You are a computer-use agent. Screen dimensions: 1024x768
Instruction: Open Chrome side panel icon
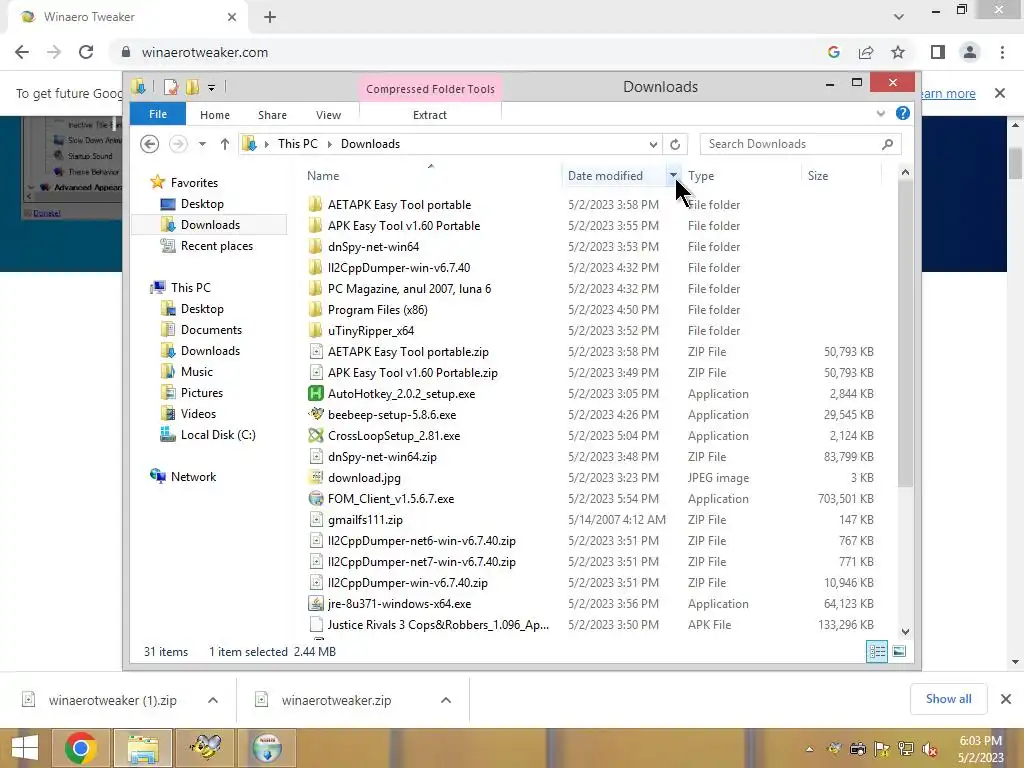click(938, 52)
